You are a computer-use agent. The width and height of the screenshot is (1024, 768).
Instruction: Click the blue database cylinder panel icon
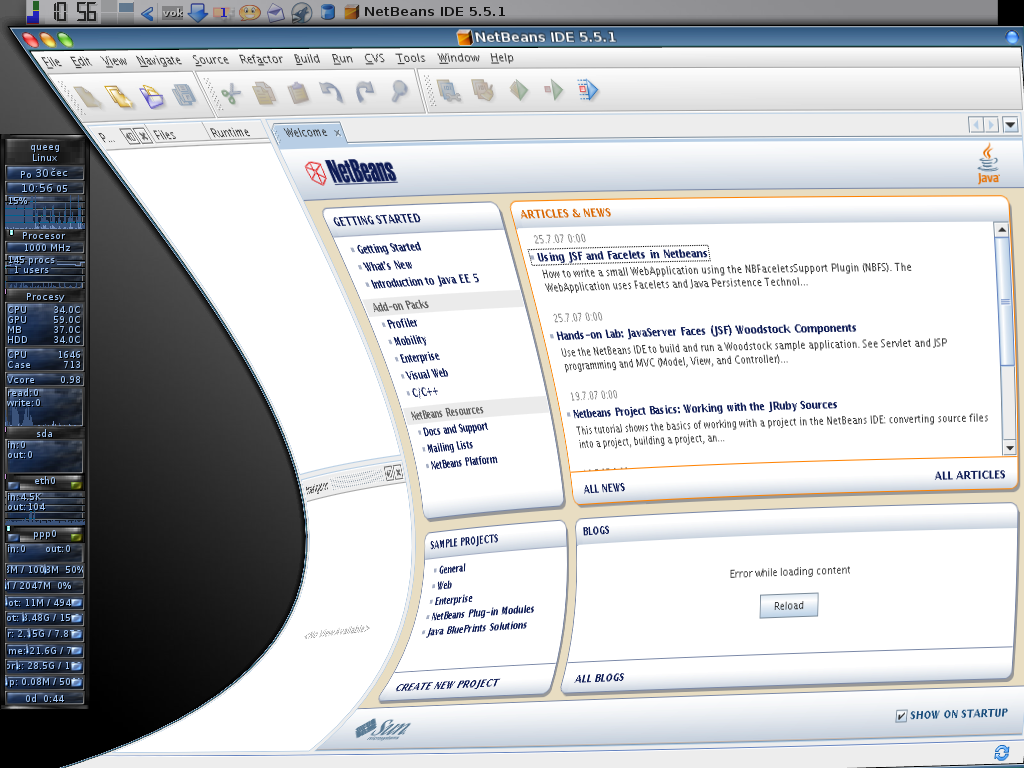(328, 12)
